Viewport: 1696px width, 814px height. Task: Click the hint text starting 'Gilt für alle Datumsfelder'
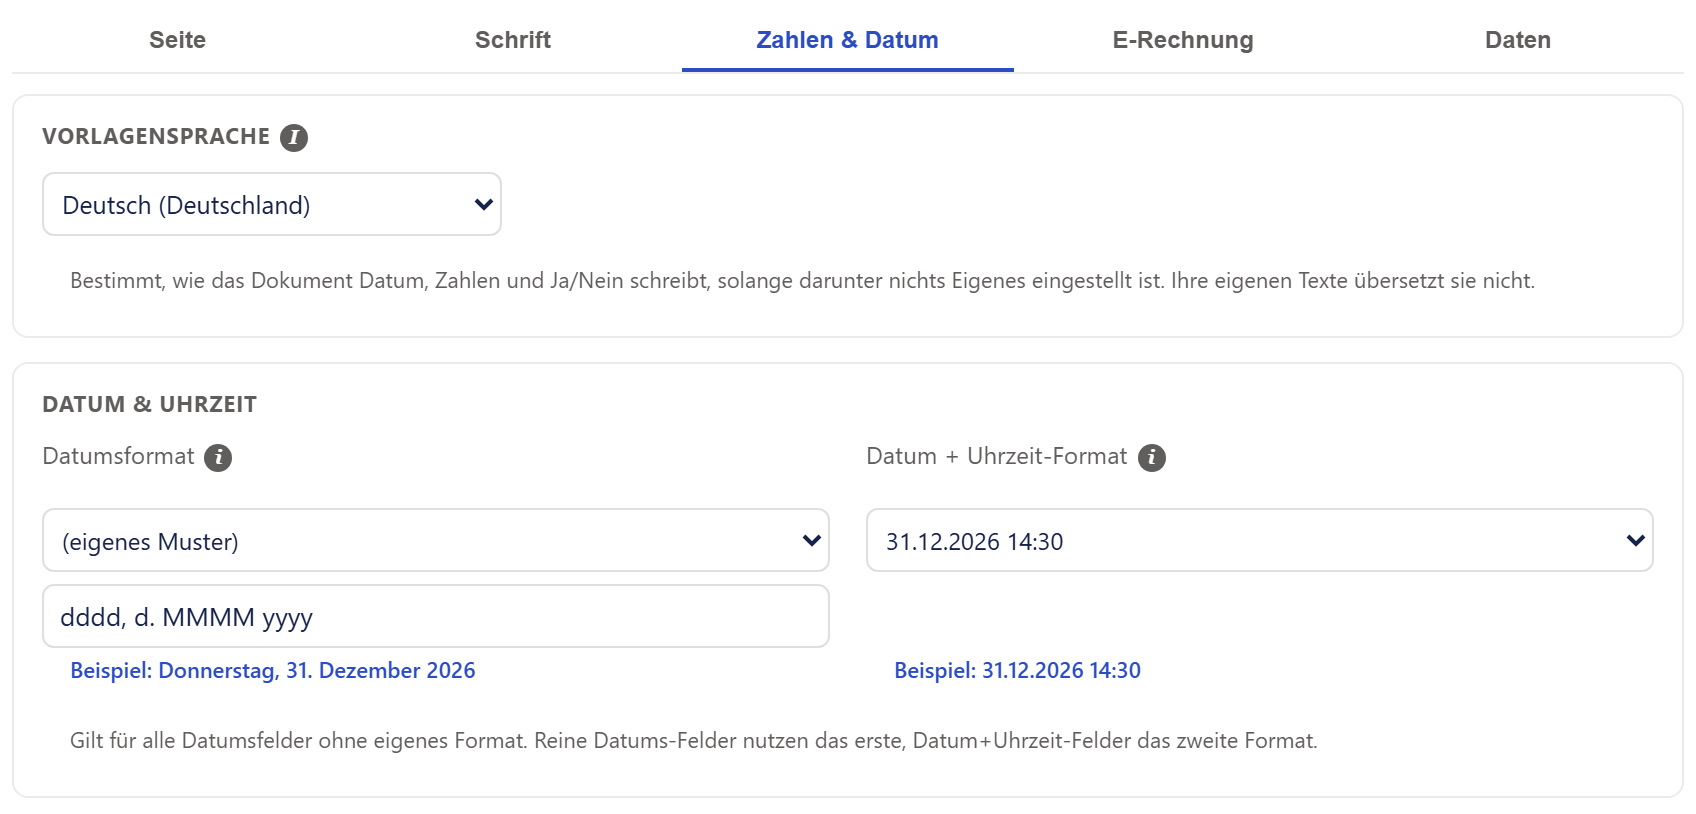694,740
